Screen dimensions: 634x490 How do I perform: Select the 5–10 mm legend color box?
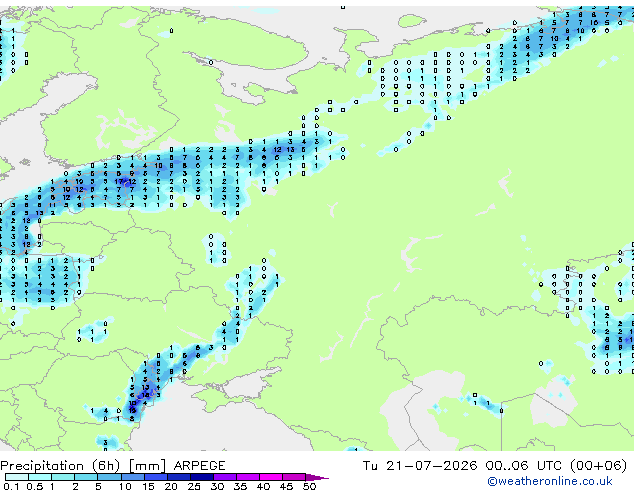point(109,477)
